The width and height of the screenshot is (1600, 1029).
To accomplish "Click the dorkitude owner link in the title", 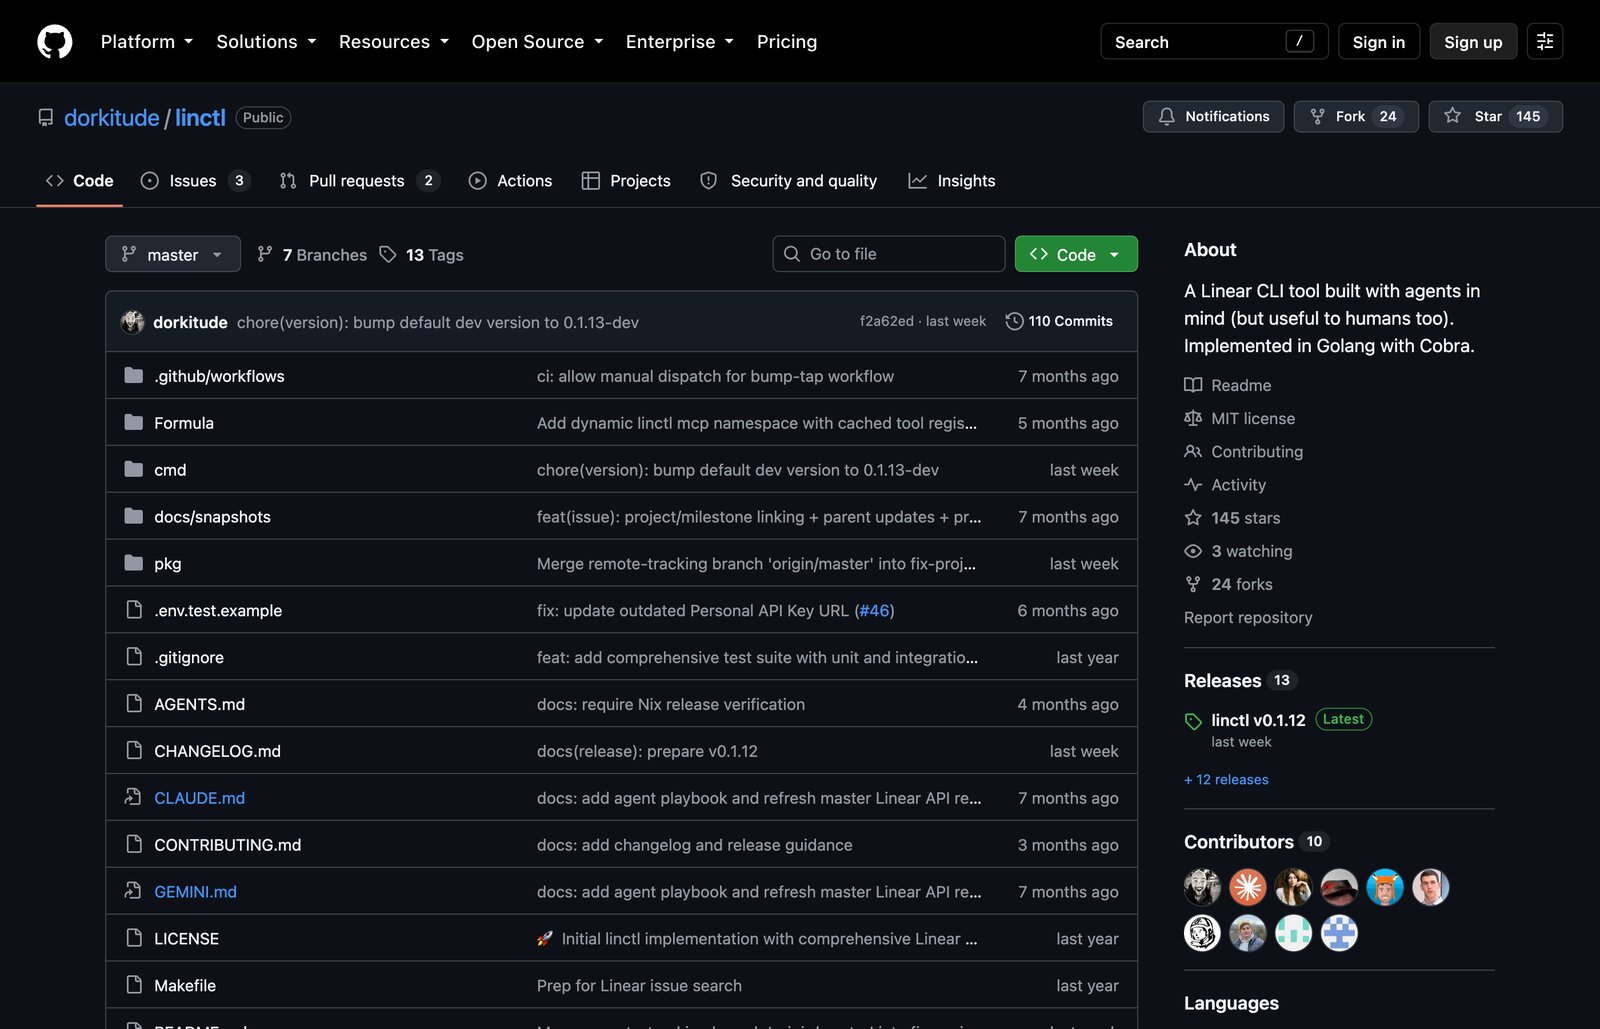I will click(112, 117).
